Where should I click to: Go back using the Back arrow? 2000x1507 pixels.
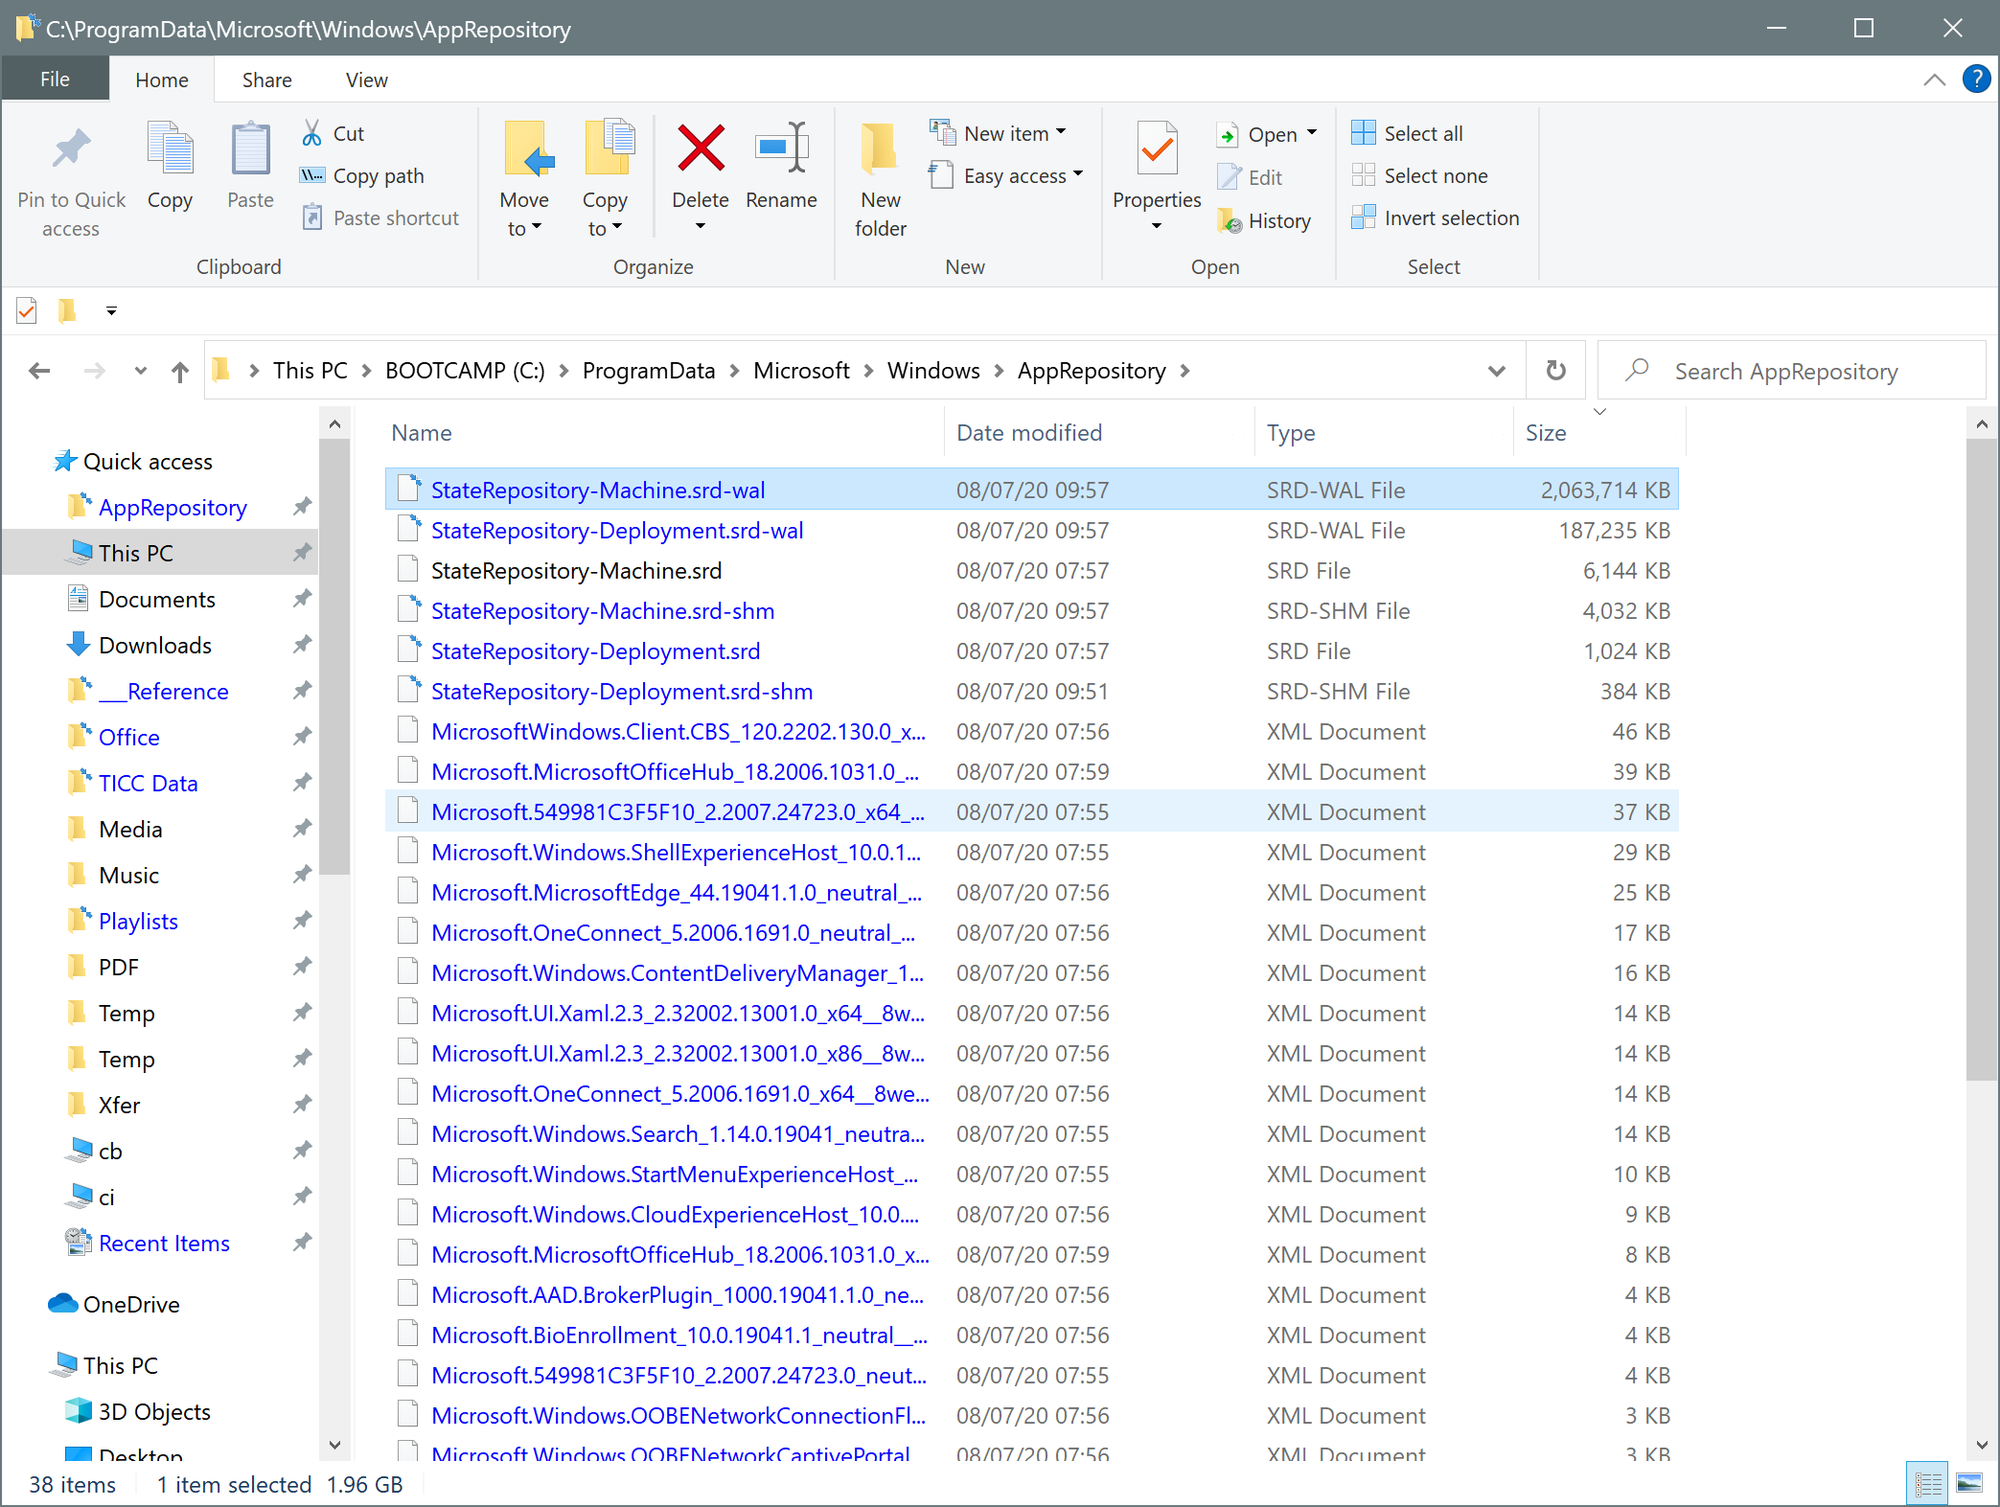pyautogui.click(x=40, y=371)
